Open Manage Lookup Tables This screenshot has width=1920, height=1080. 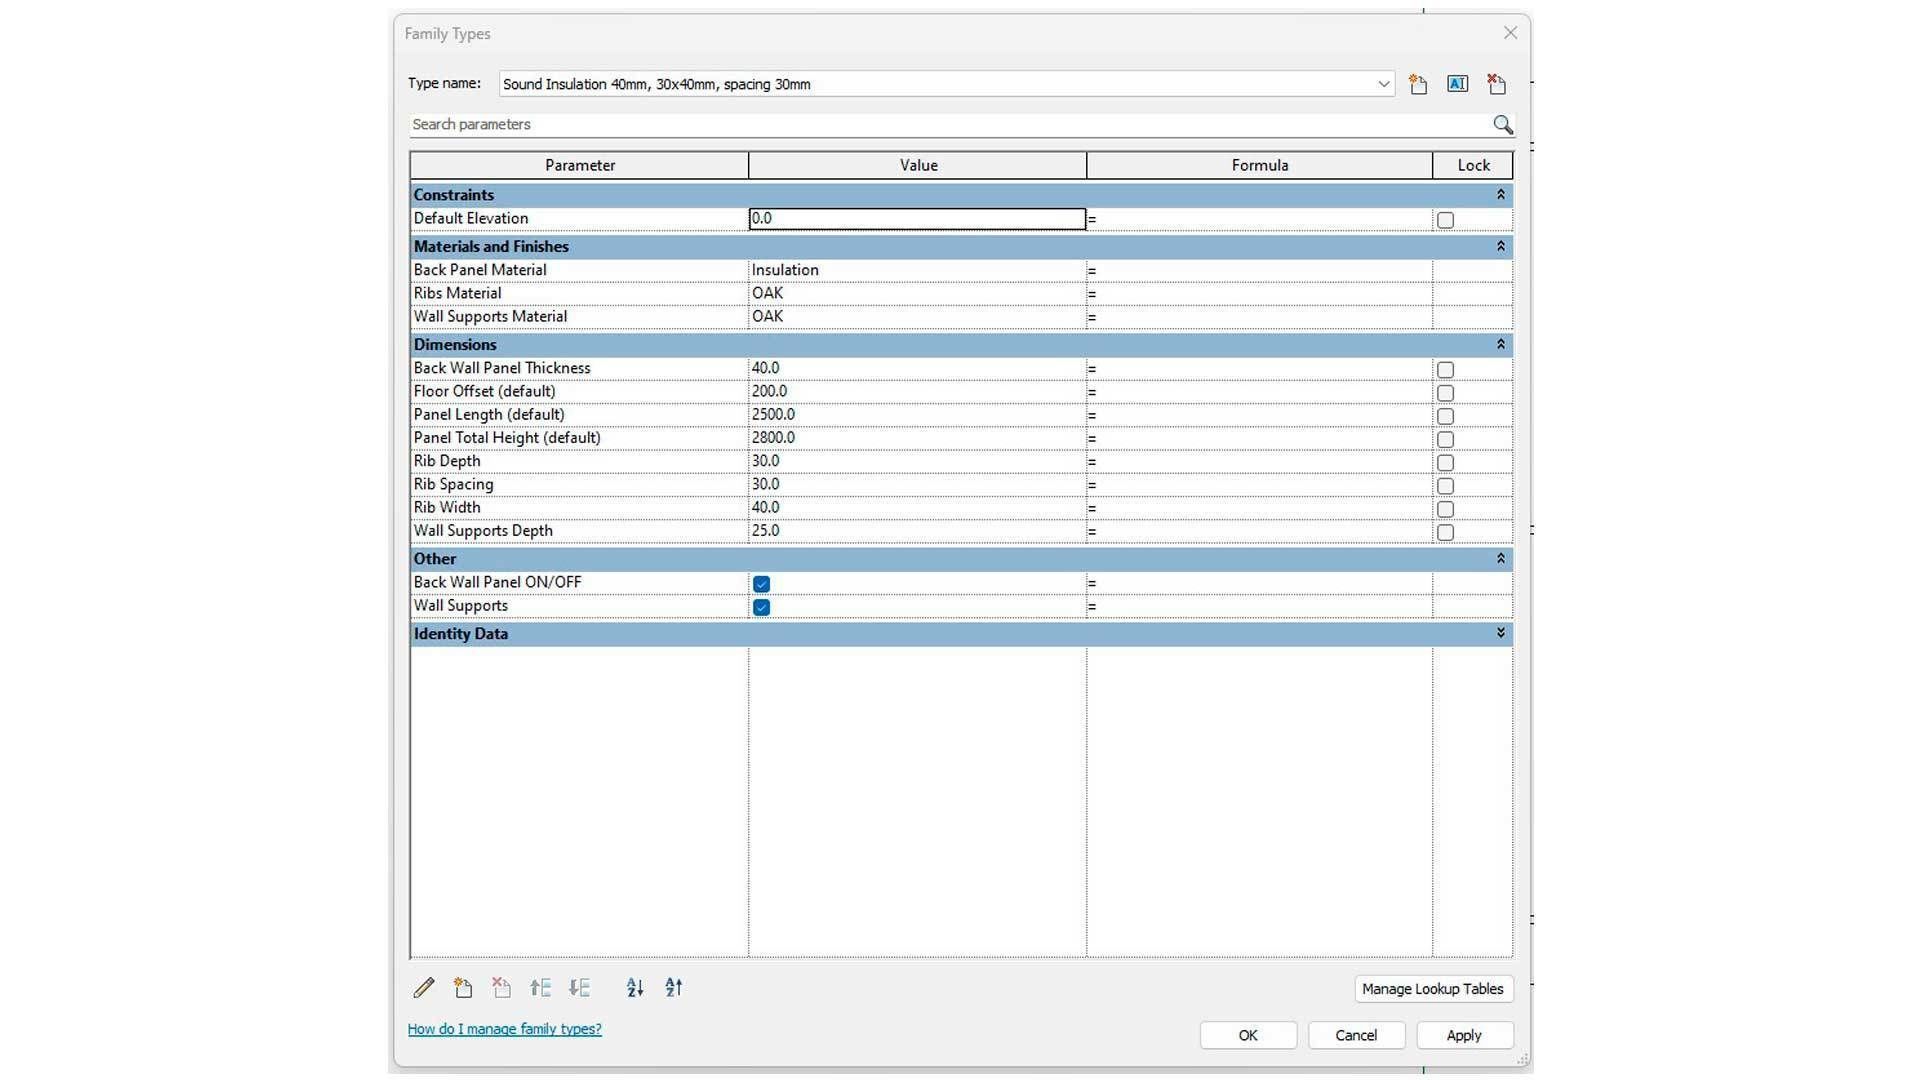(1432, 989)
